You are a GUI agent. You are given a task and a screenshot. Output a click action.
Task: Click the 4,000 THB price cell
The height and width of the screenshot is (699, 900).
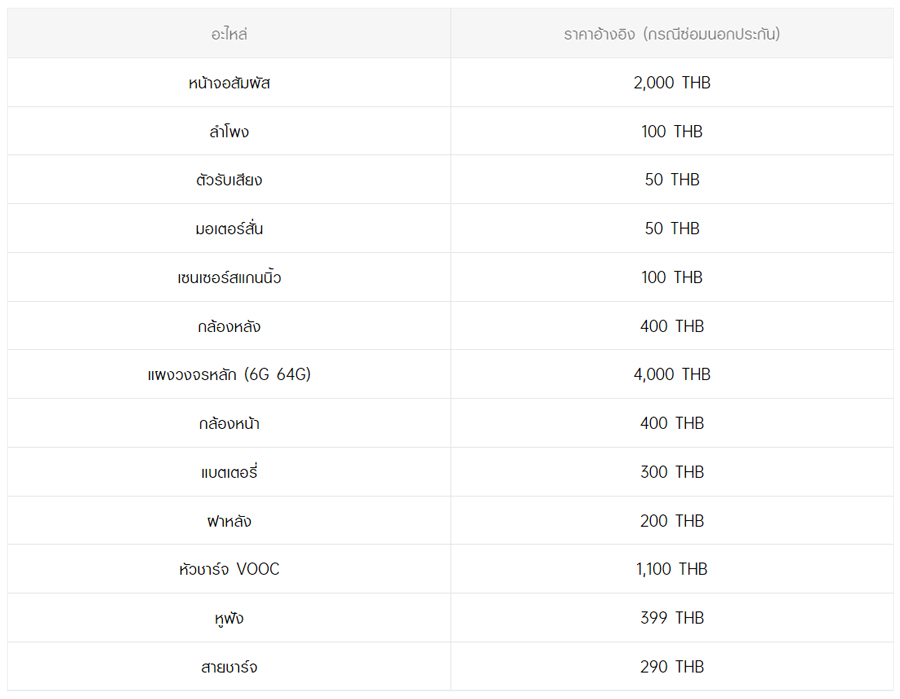tap(672, 374)
